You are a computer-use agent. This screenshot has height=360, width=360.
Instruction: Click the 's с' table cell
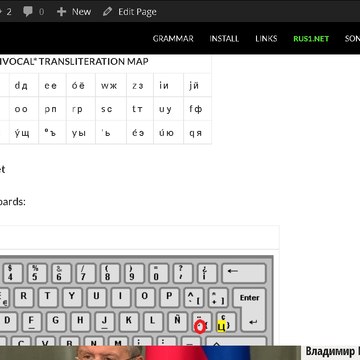tap(111, 109)
